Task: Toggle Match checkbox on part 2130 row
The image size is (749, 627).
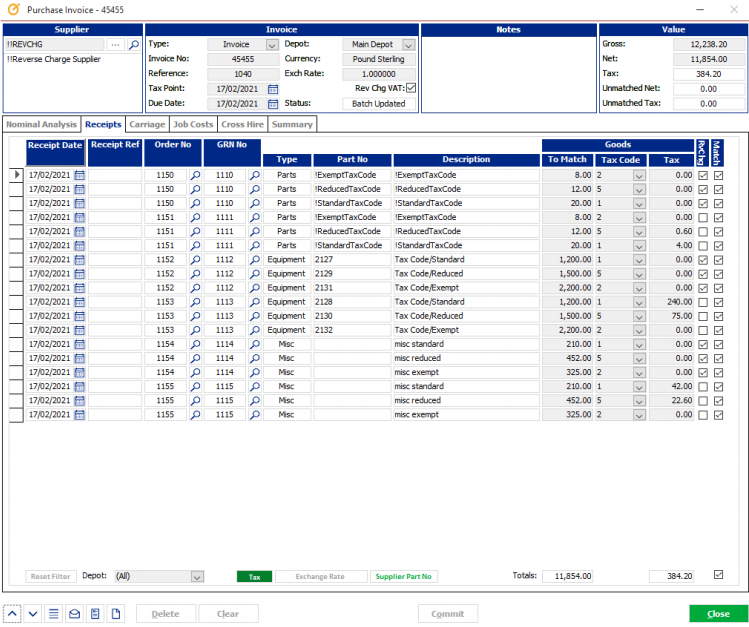Action: click(x=718, y=317)
